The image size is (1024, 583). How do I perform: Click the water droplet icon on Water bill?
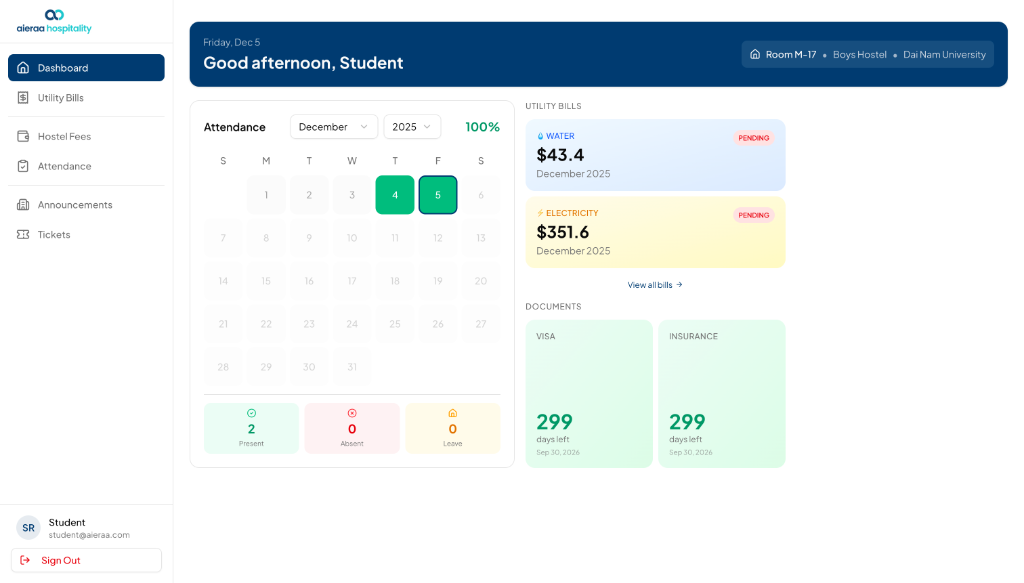click(x=540, y=135)
